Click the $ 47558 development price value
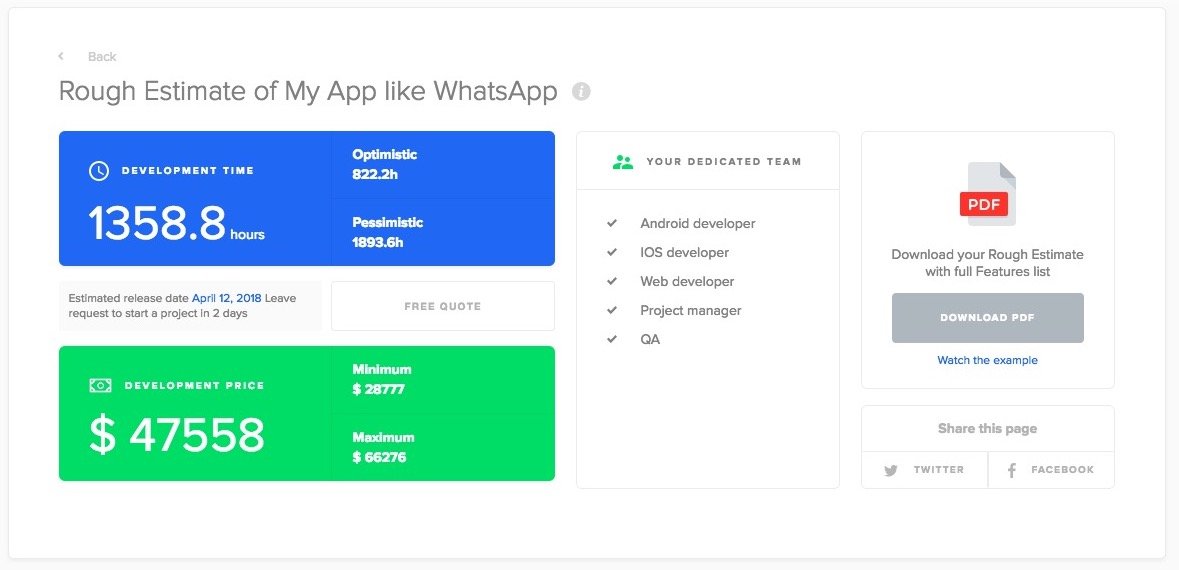This screenshot has height=570, width=1179. 177,435
